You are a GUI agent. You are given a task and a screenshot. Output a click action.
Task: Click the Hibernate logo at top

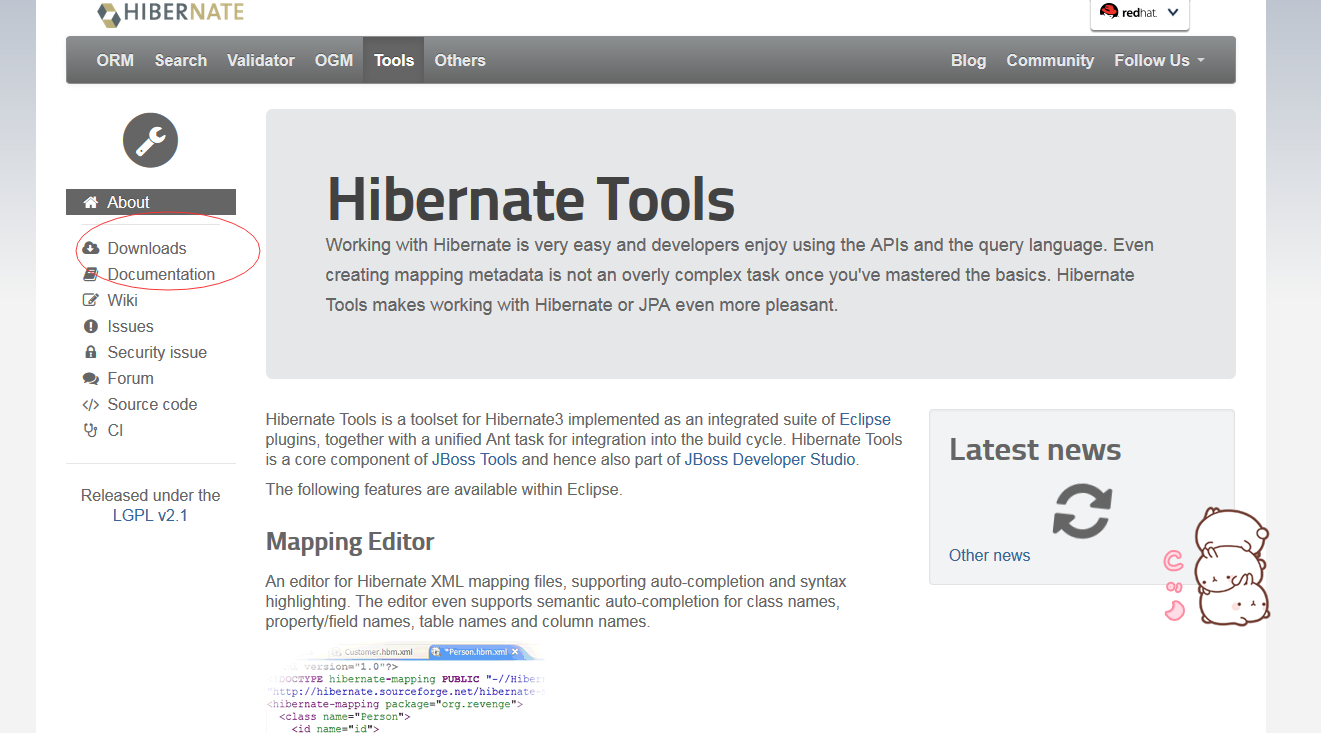click(170, 14)
